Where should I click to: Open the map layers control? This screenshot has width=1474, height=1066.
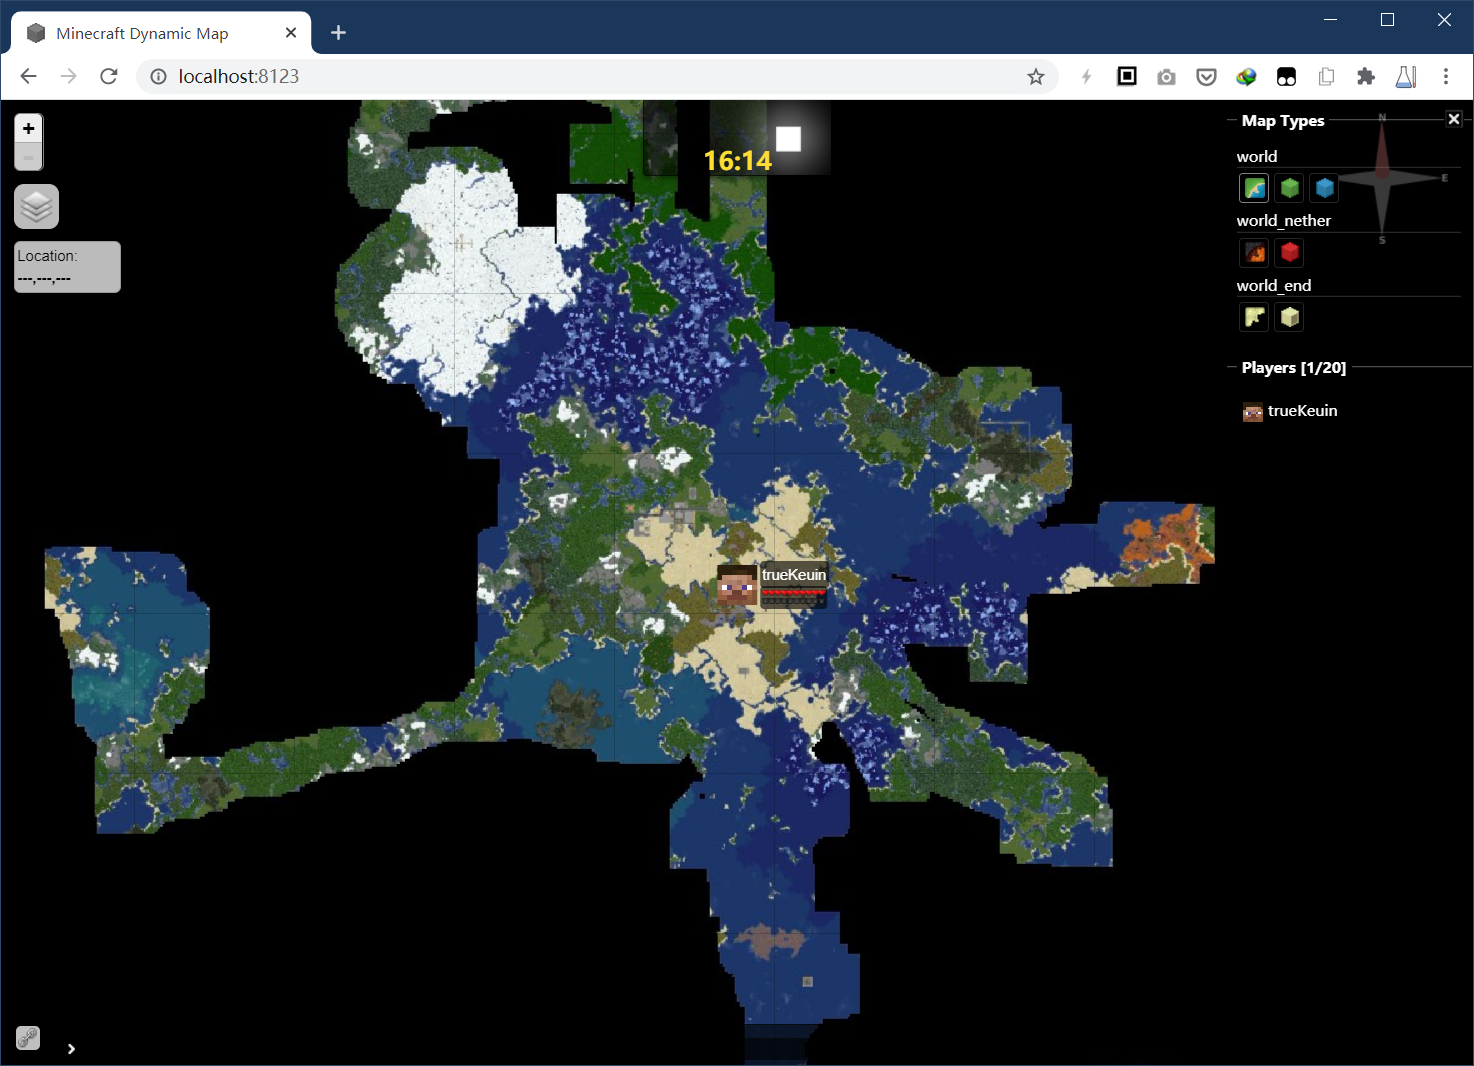pyautogui.click(x=37, y=207)
